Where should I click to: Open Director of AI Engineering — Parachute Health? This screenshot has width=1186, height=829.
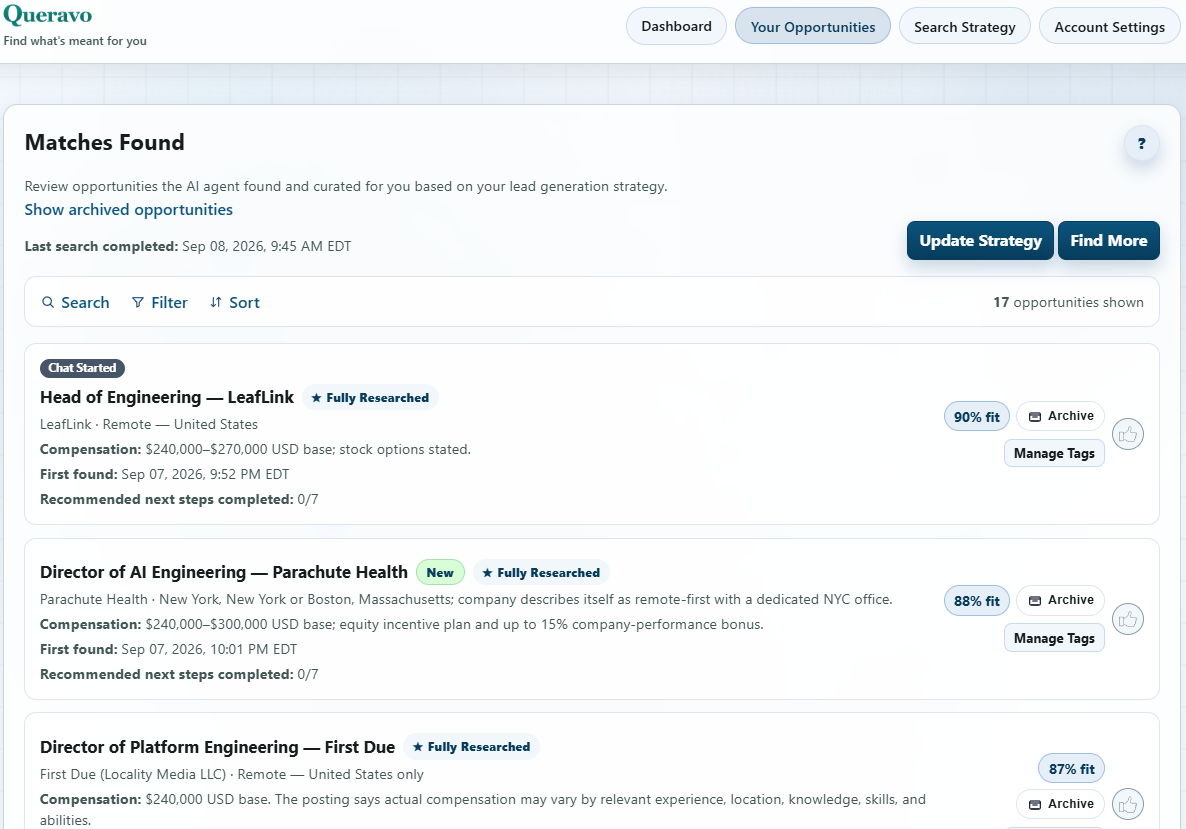pos(224,572)
